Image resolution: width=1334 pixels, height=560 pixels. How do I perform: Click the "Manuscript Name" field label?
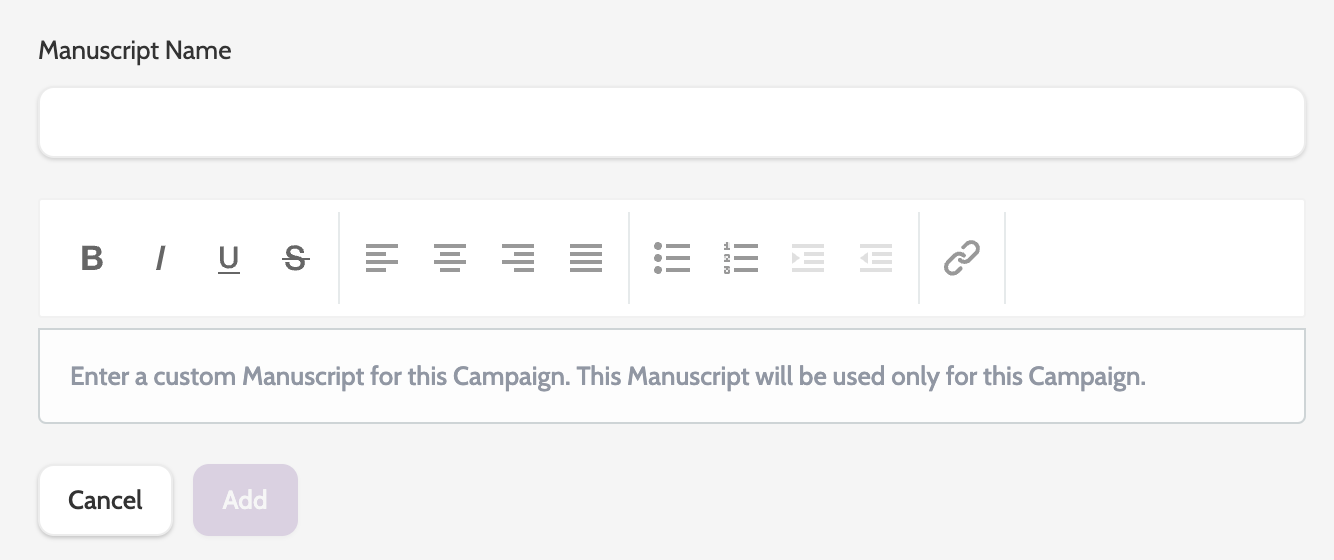click(135, 51)
